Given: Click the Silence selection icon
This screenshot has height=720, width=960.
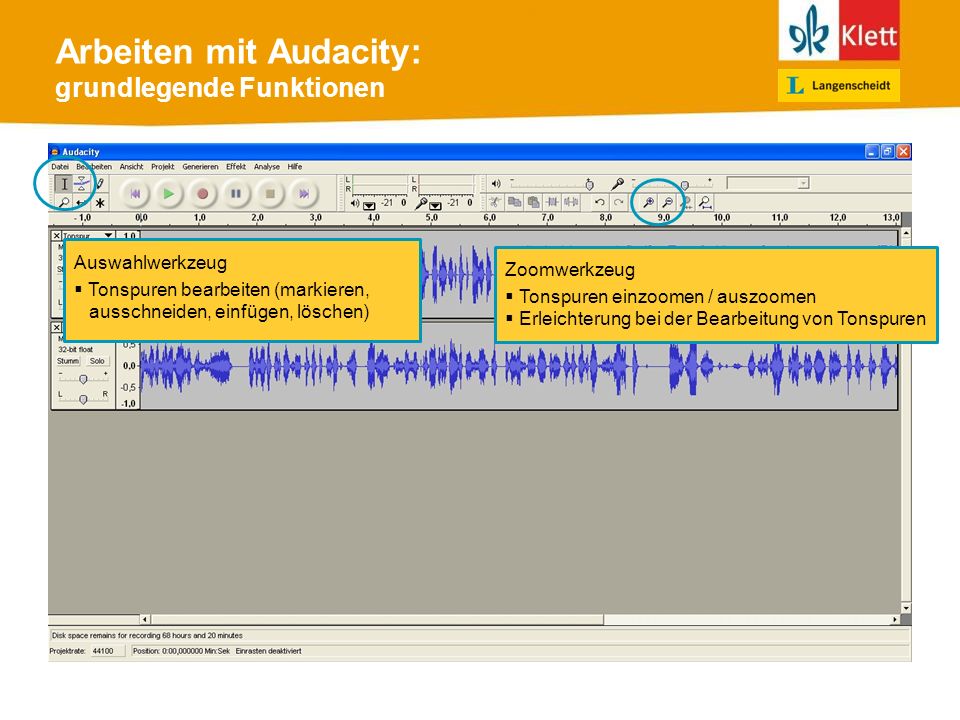Looking at the screenshot, I should click(571, 202).
